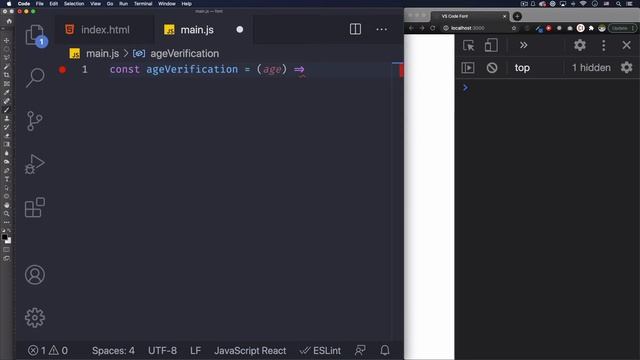Close the VS Code Font browser tab
This screenshot has width=640, height=360.
[504, 16]
